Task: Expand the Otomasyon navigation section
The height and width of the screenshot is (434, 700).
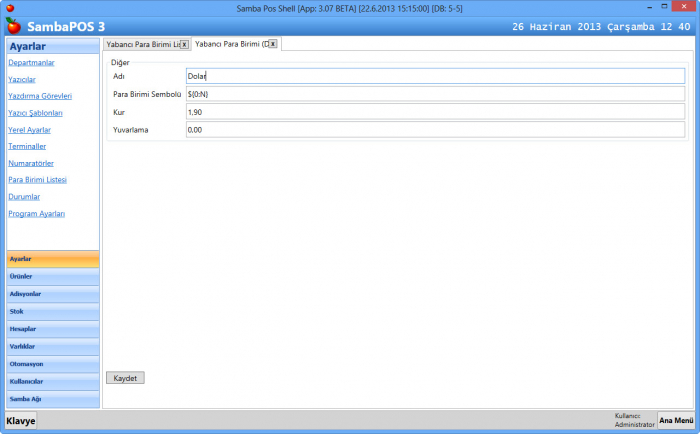Action: pos(52,364)
